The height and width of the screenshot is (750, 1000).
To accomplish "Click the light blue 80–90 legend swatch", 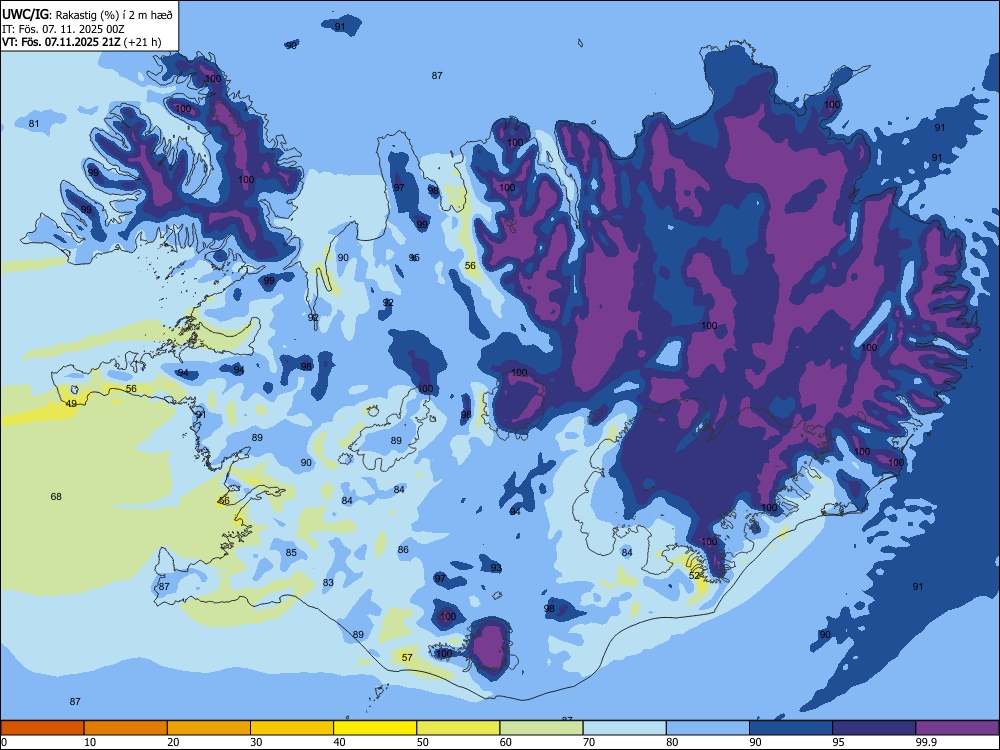I will coord(708,728).
